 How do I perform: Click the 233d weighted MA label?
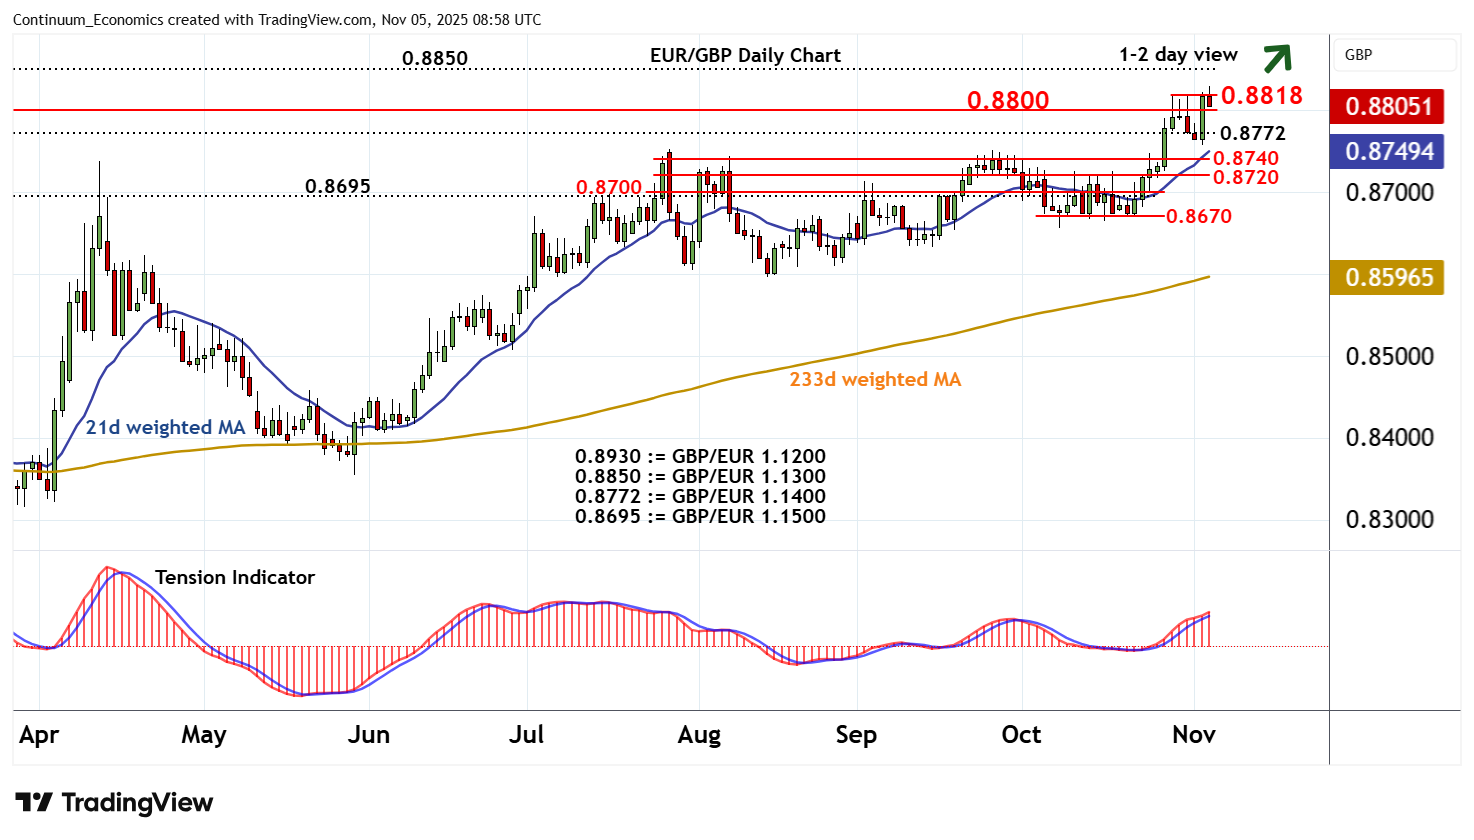pos(875,380)
